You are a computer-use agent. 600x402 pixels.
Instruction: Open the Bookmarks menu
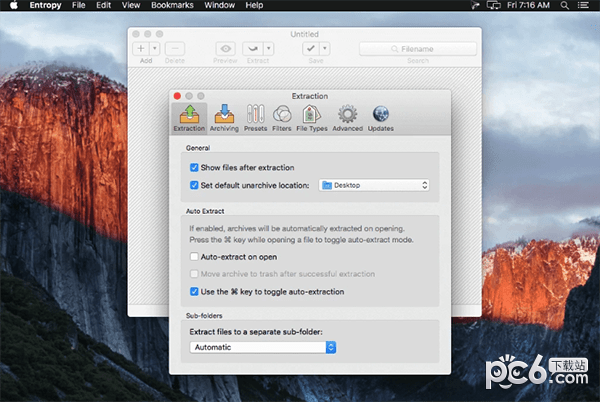coord(172,5)
